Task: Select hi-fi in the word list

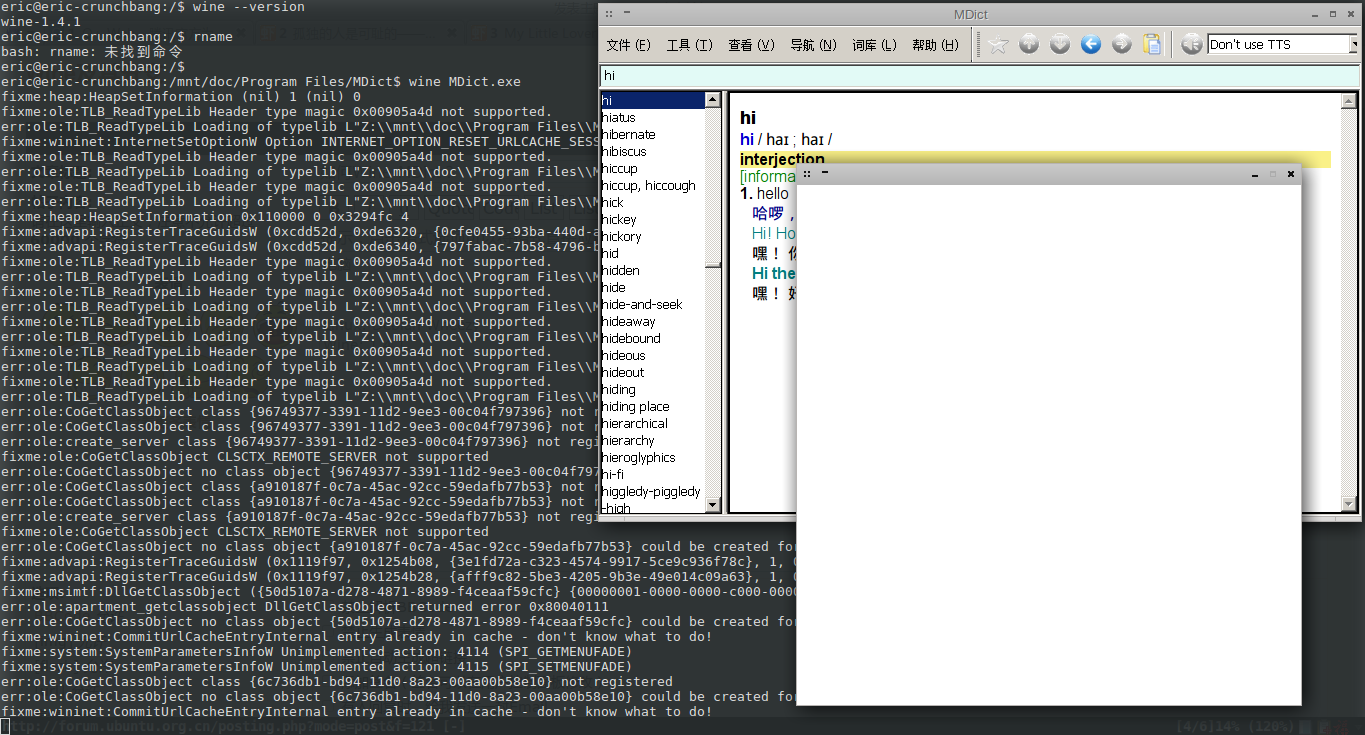Action: [612, 474]
